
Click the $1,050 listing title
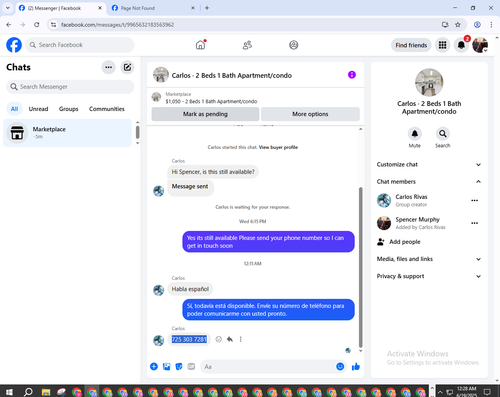point(211,101)
